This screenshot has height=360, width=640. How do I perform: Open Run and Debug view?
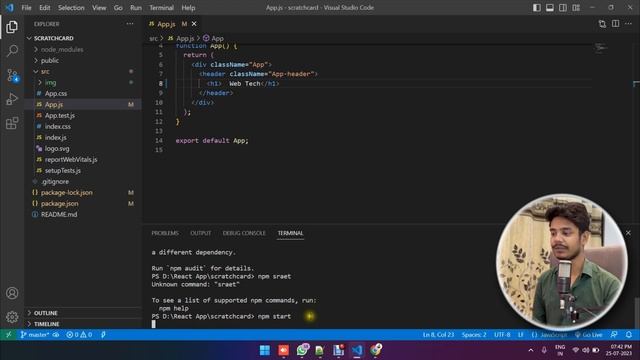(12, 99)
